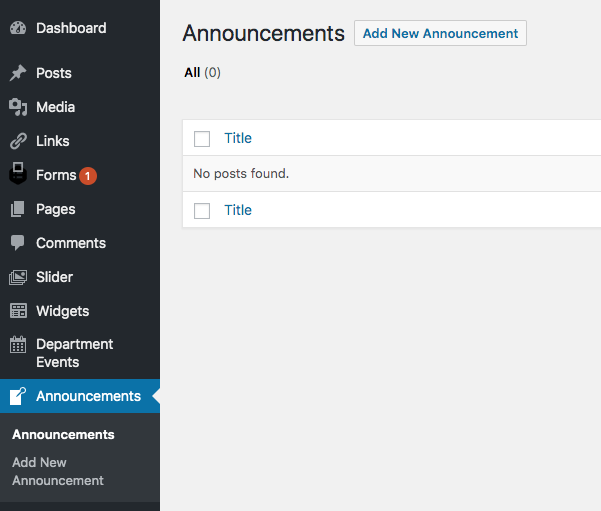Click the Slider images icon
601x511 pixels.
tap(18, 277)
